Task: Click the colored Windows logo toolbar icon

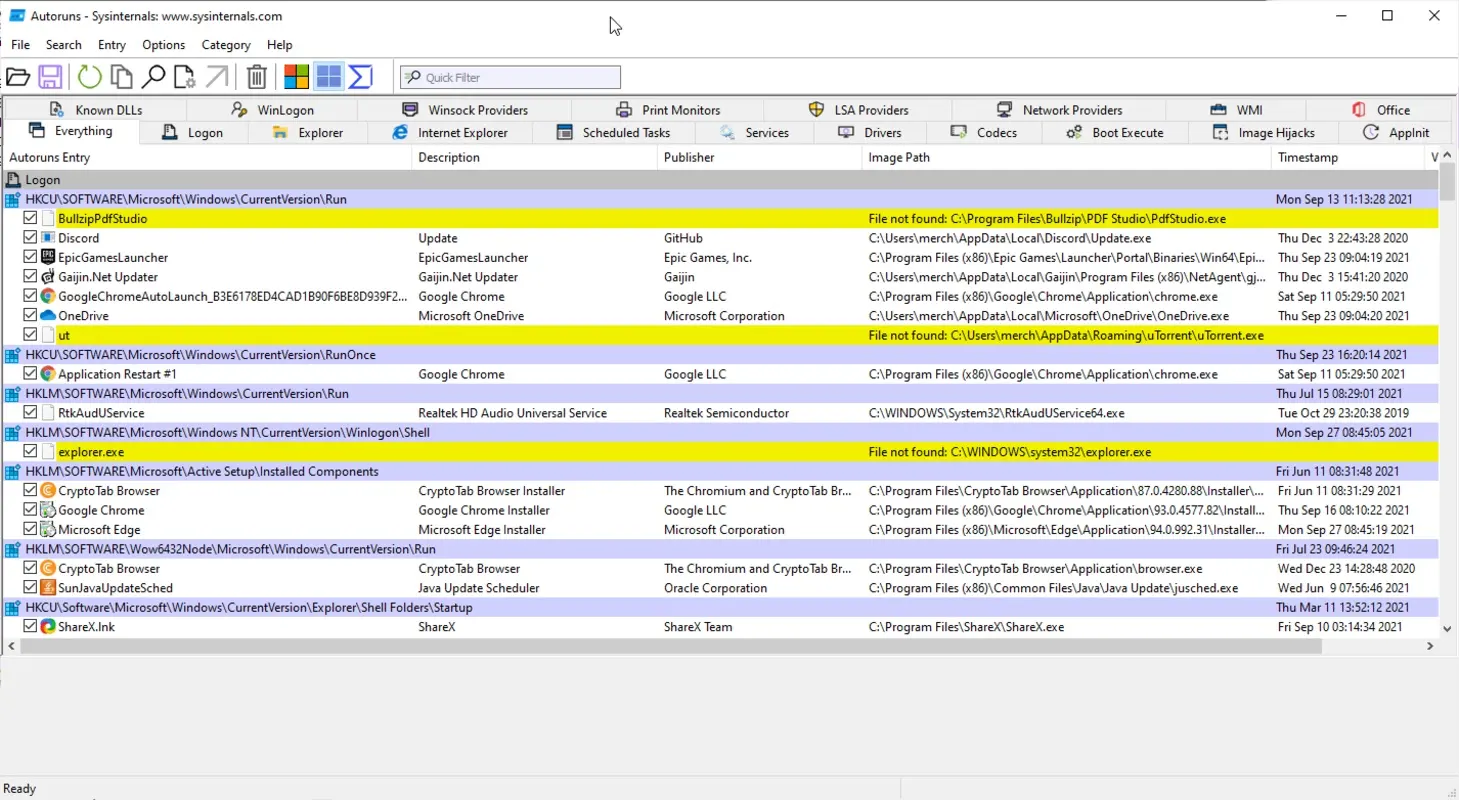Action: [x=296, y=77]
